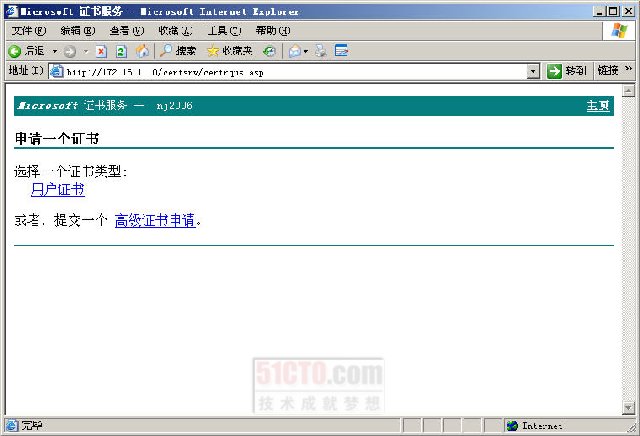The width and height of the screenshot is (640, 436).
Task: Click the vertical scrollbar down arrow
Action: coord(629,408)
